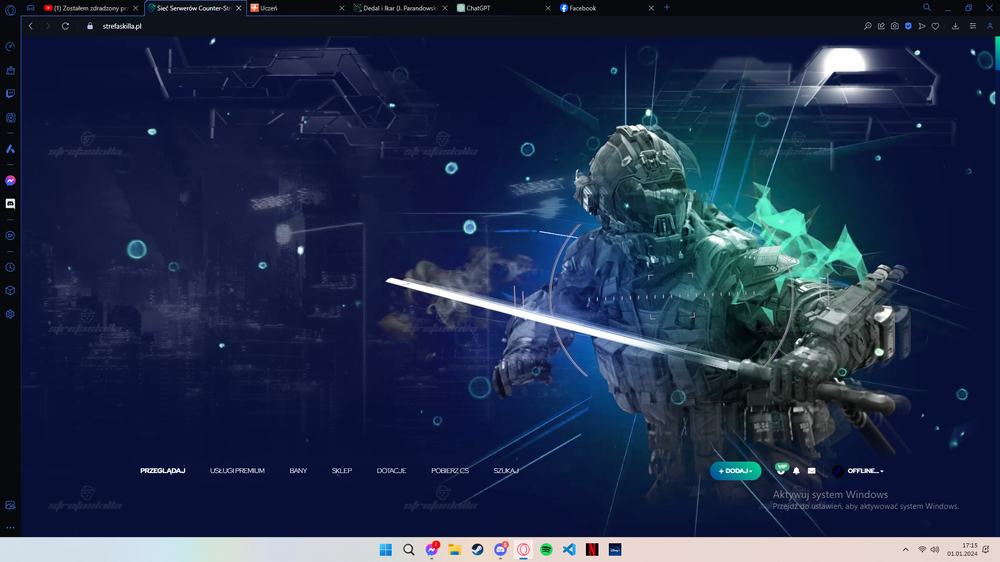Open the clock showing 17:15 01.01.2024
Screen dimensions: 1000x562
coord(962,550)
